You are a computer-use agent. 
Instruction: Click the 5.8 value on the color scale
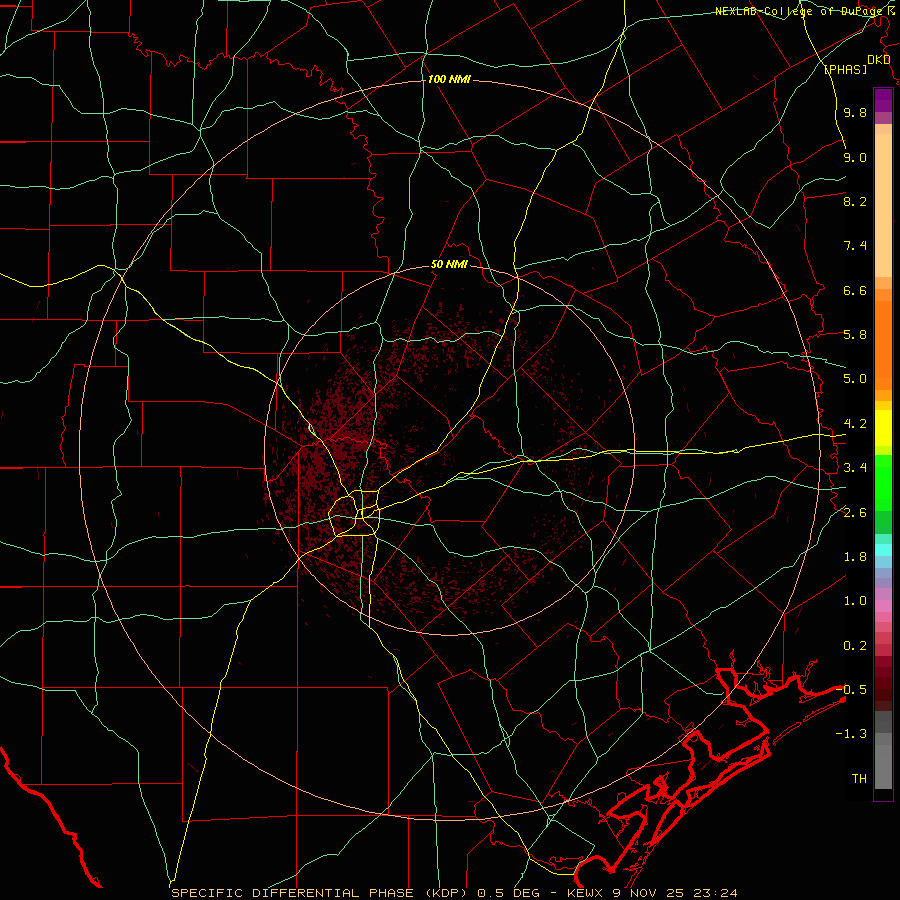(x=855, y=335)
